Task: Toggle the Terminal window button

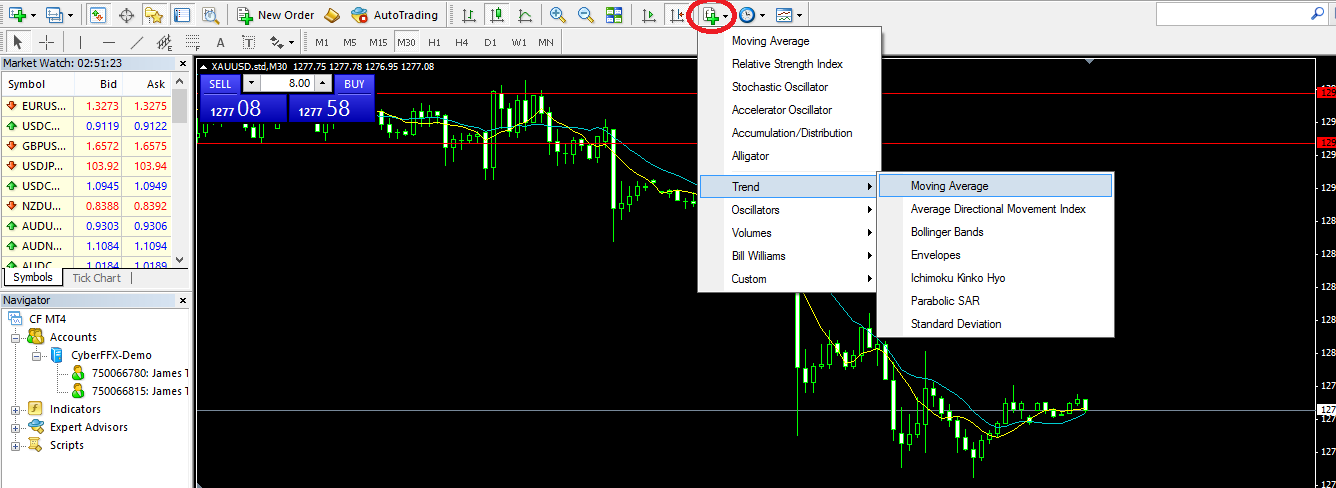Action: [x=181, y=15]
